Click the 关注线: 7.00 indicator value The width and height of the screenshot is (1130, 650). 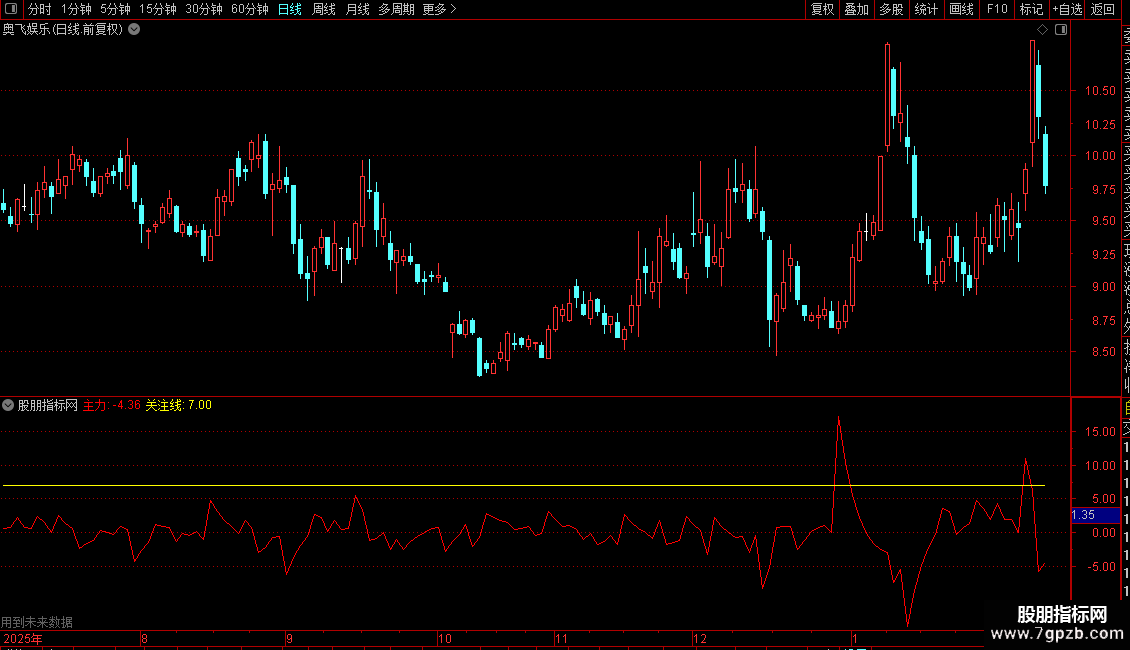point(179,405)
